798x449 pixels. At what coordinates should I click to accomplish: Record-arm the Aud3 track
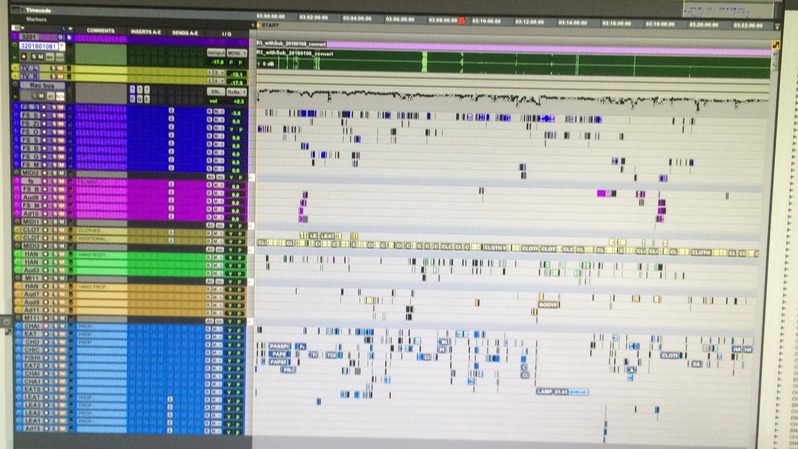point(46,270)
